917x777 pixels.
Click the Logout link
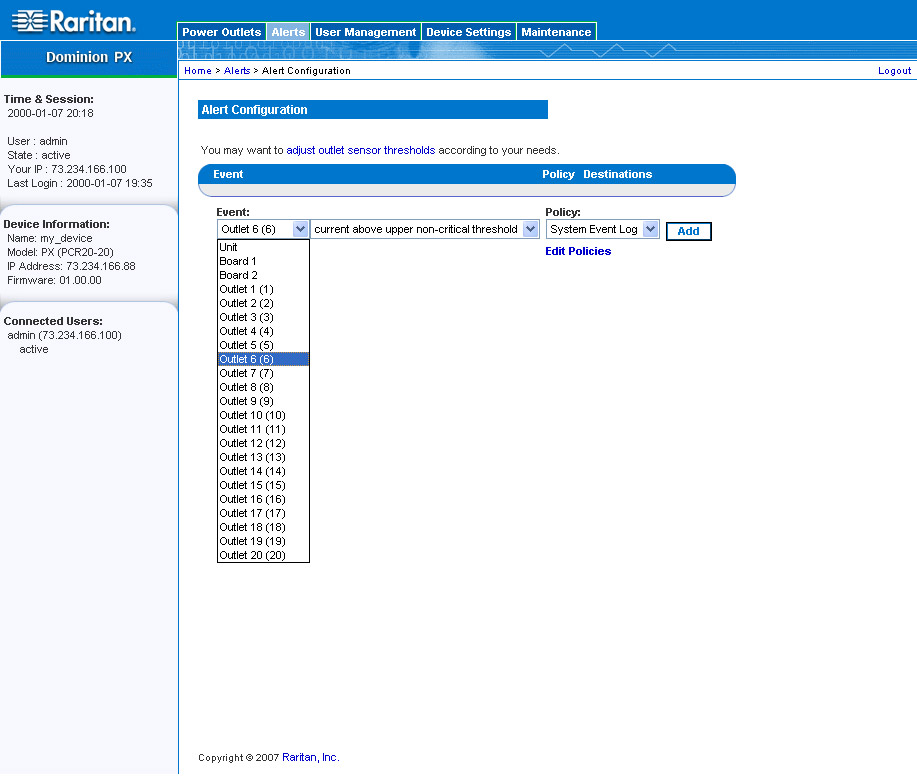894,71
